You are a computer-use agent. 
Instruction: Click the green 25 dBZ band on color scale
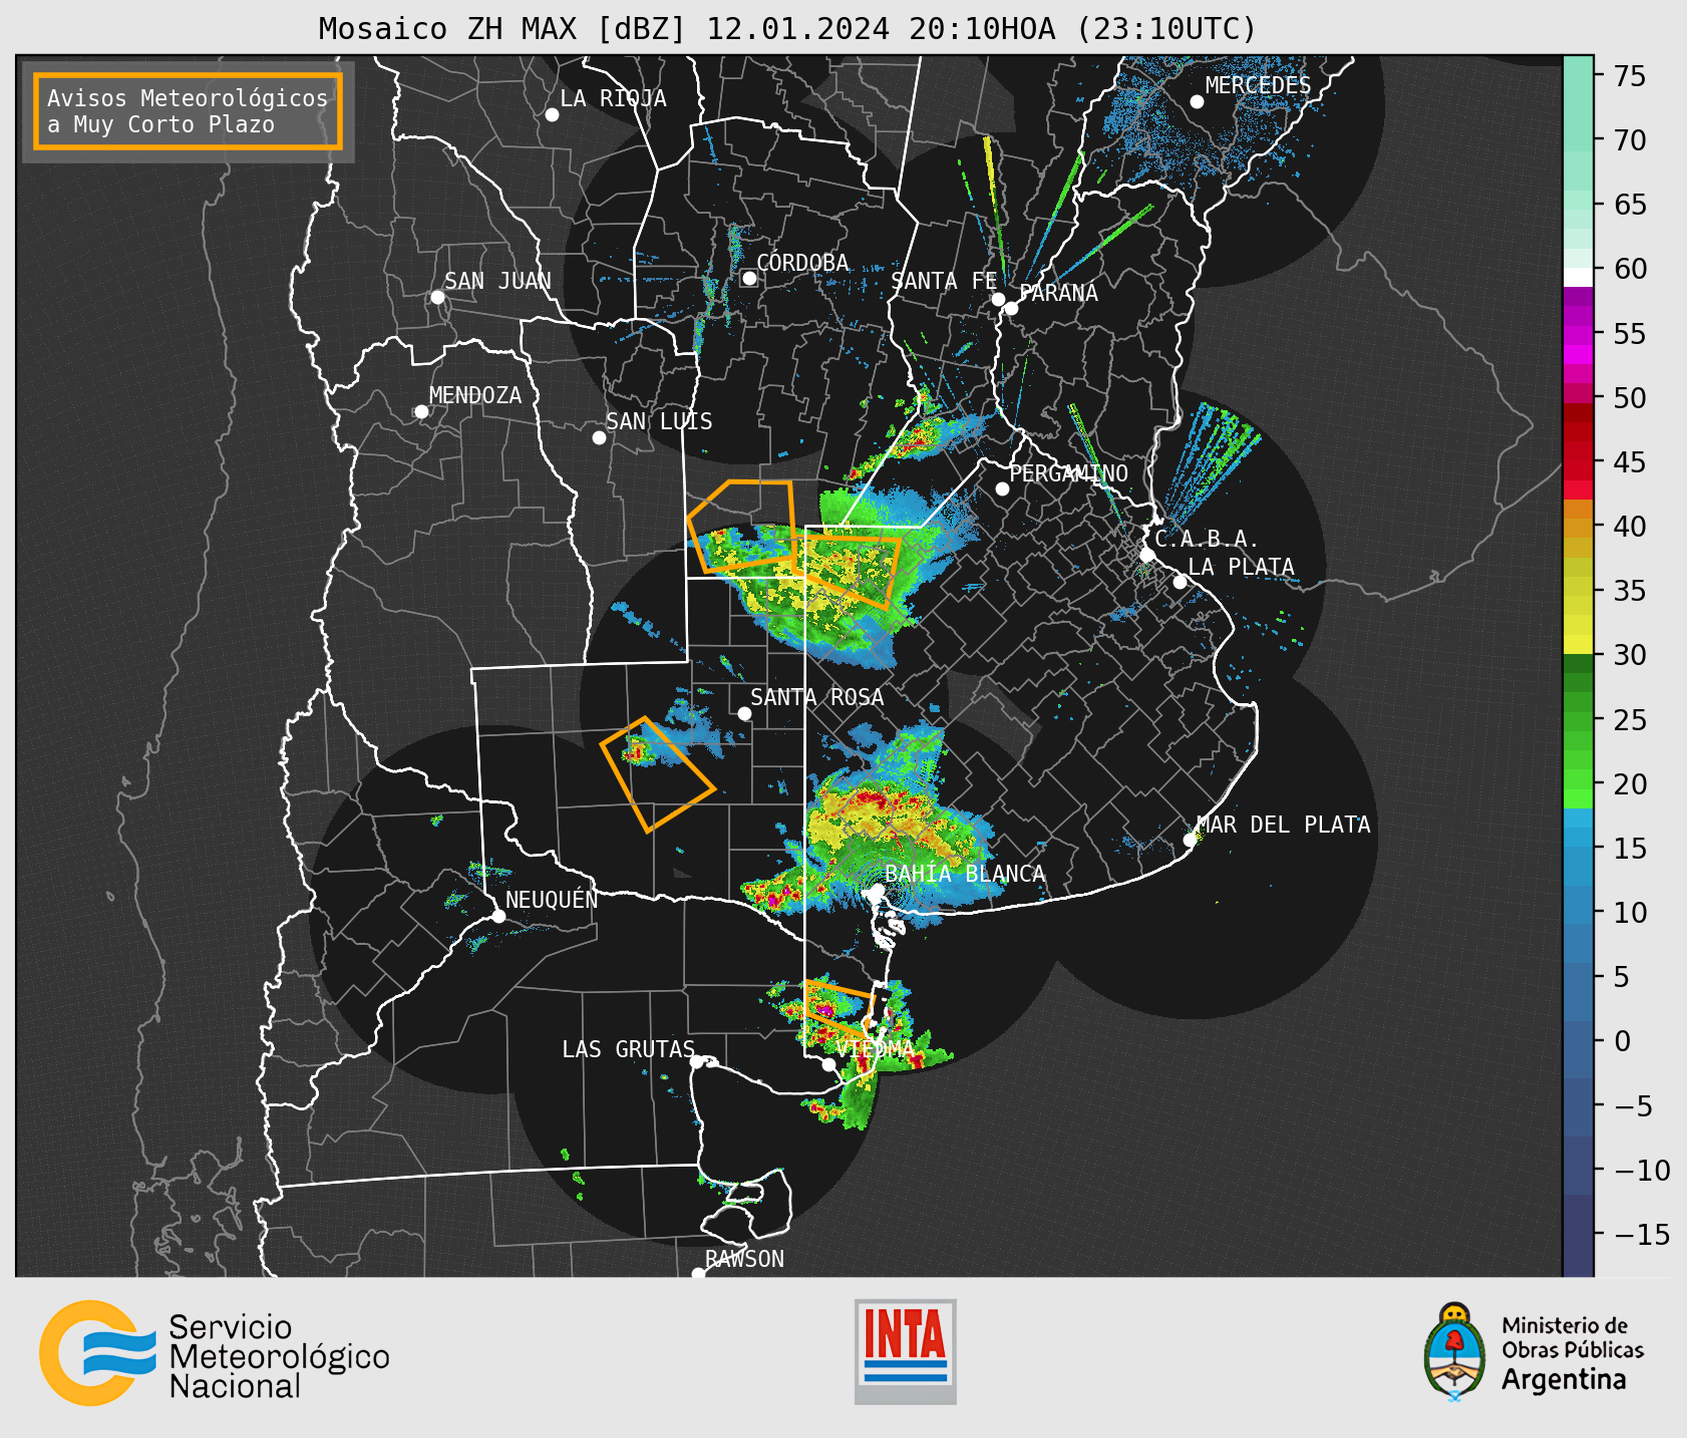point(1578,720)
